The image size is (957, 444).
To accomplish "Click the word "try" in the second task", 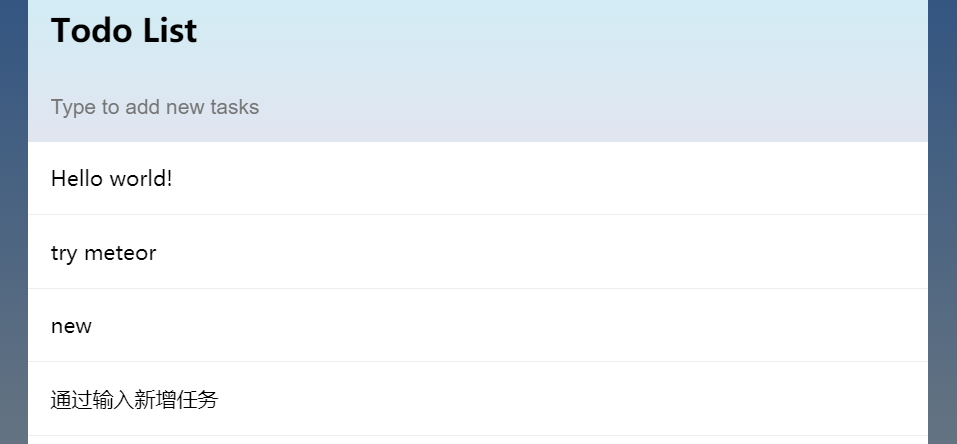I will pos(64,253).
